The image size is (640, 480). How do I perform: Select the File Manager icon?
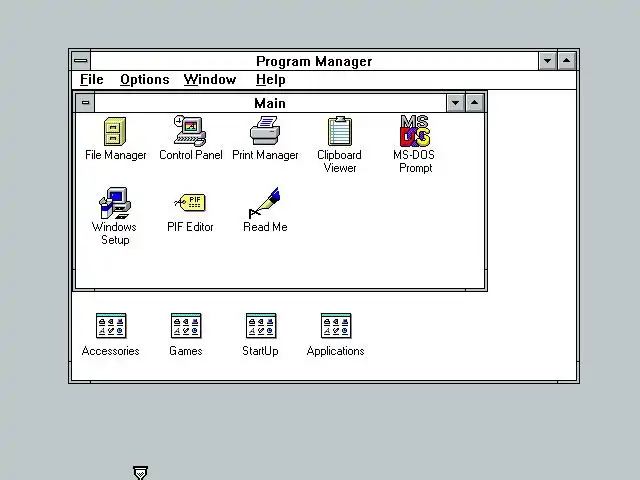[x=115, y=131]
